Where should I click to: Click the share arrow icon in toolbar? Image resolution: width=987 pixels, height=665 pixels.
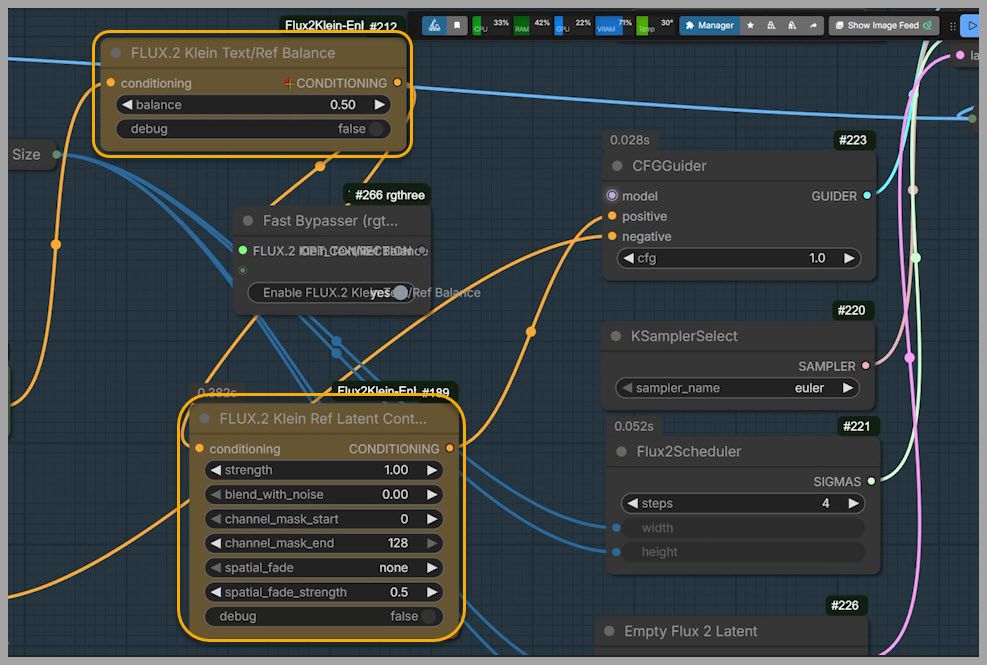tap(814, 25)
